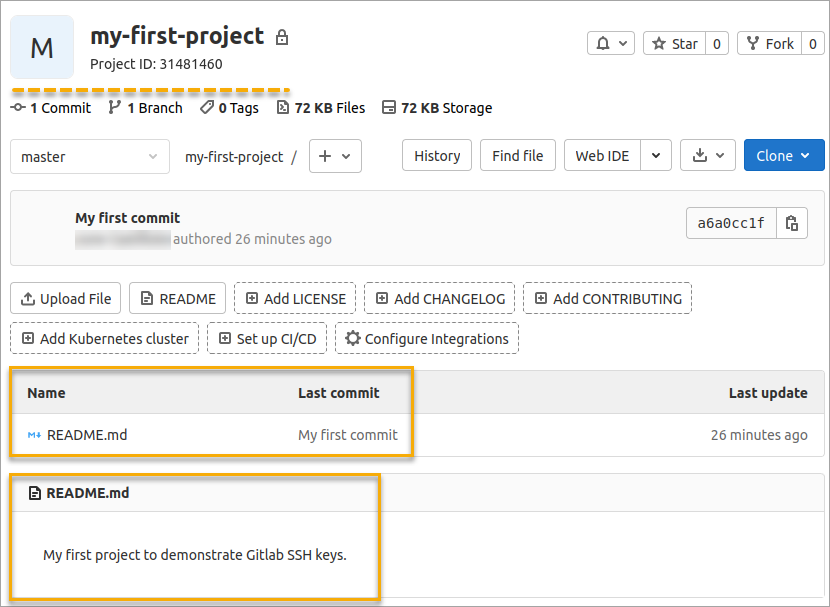The image size is (830, 607).
Task: Open the README button
Action: point(177,298)
